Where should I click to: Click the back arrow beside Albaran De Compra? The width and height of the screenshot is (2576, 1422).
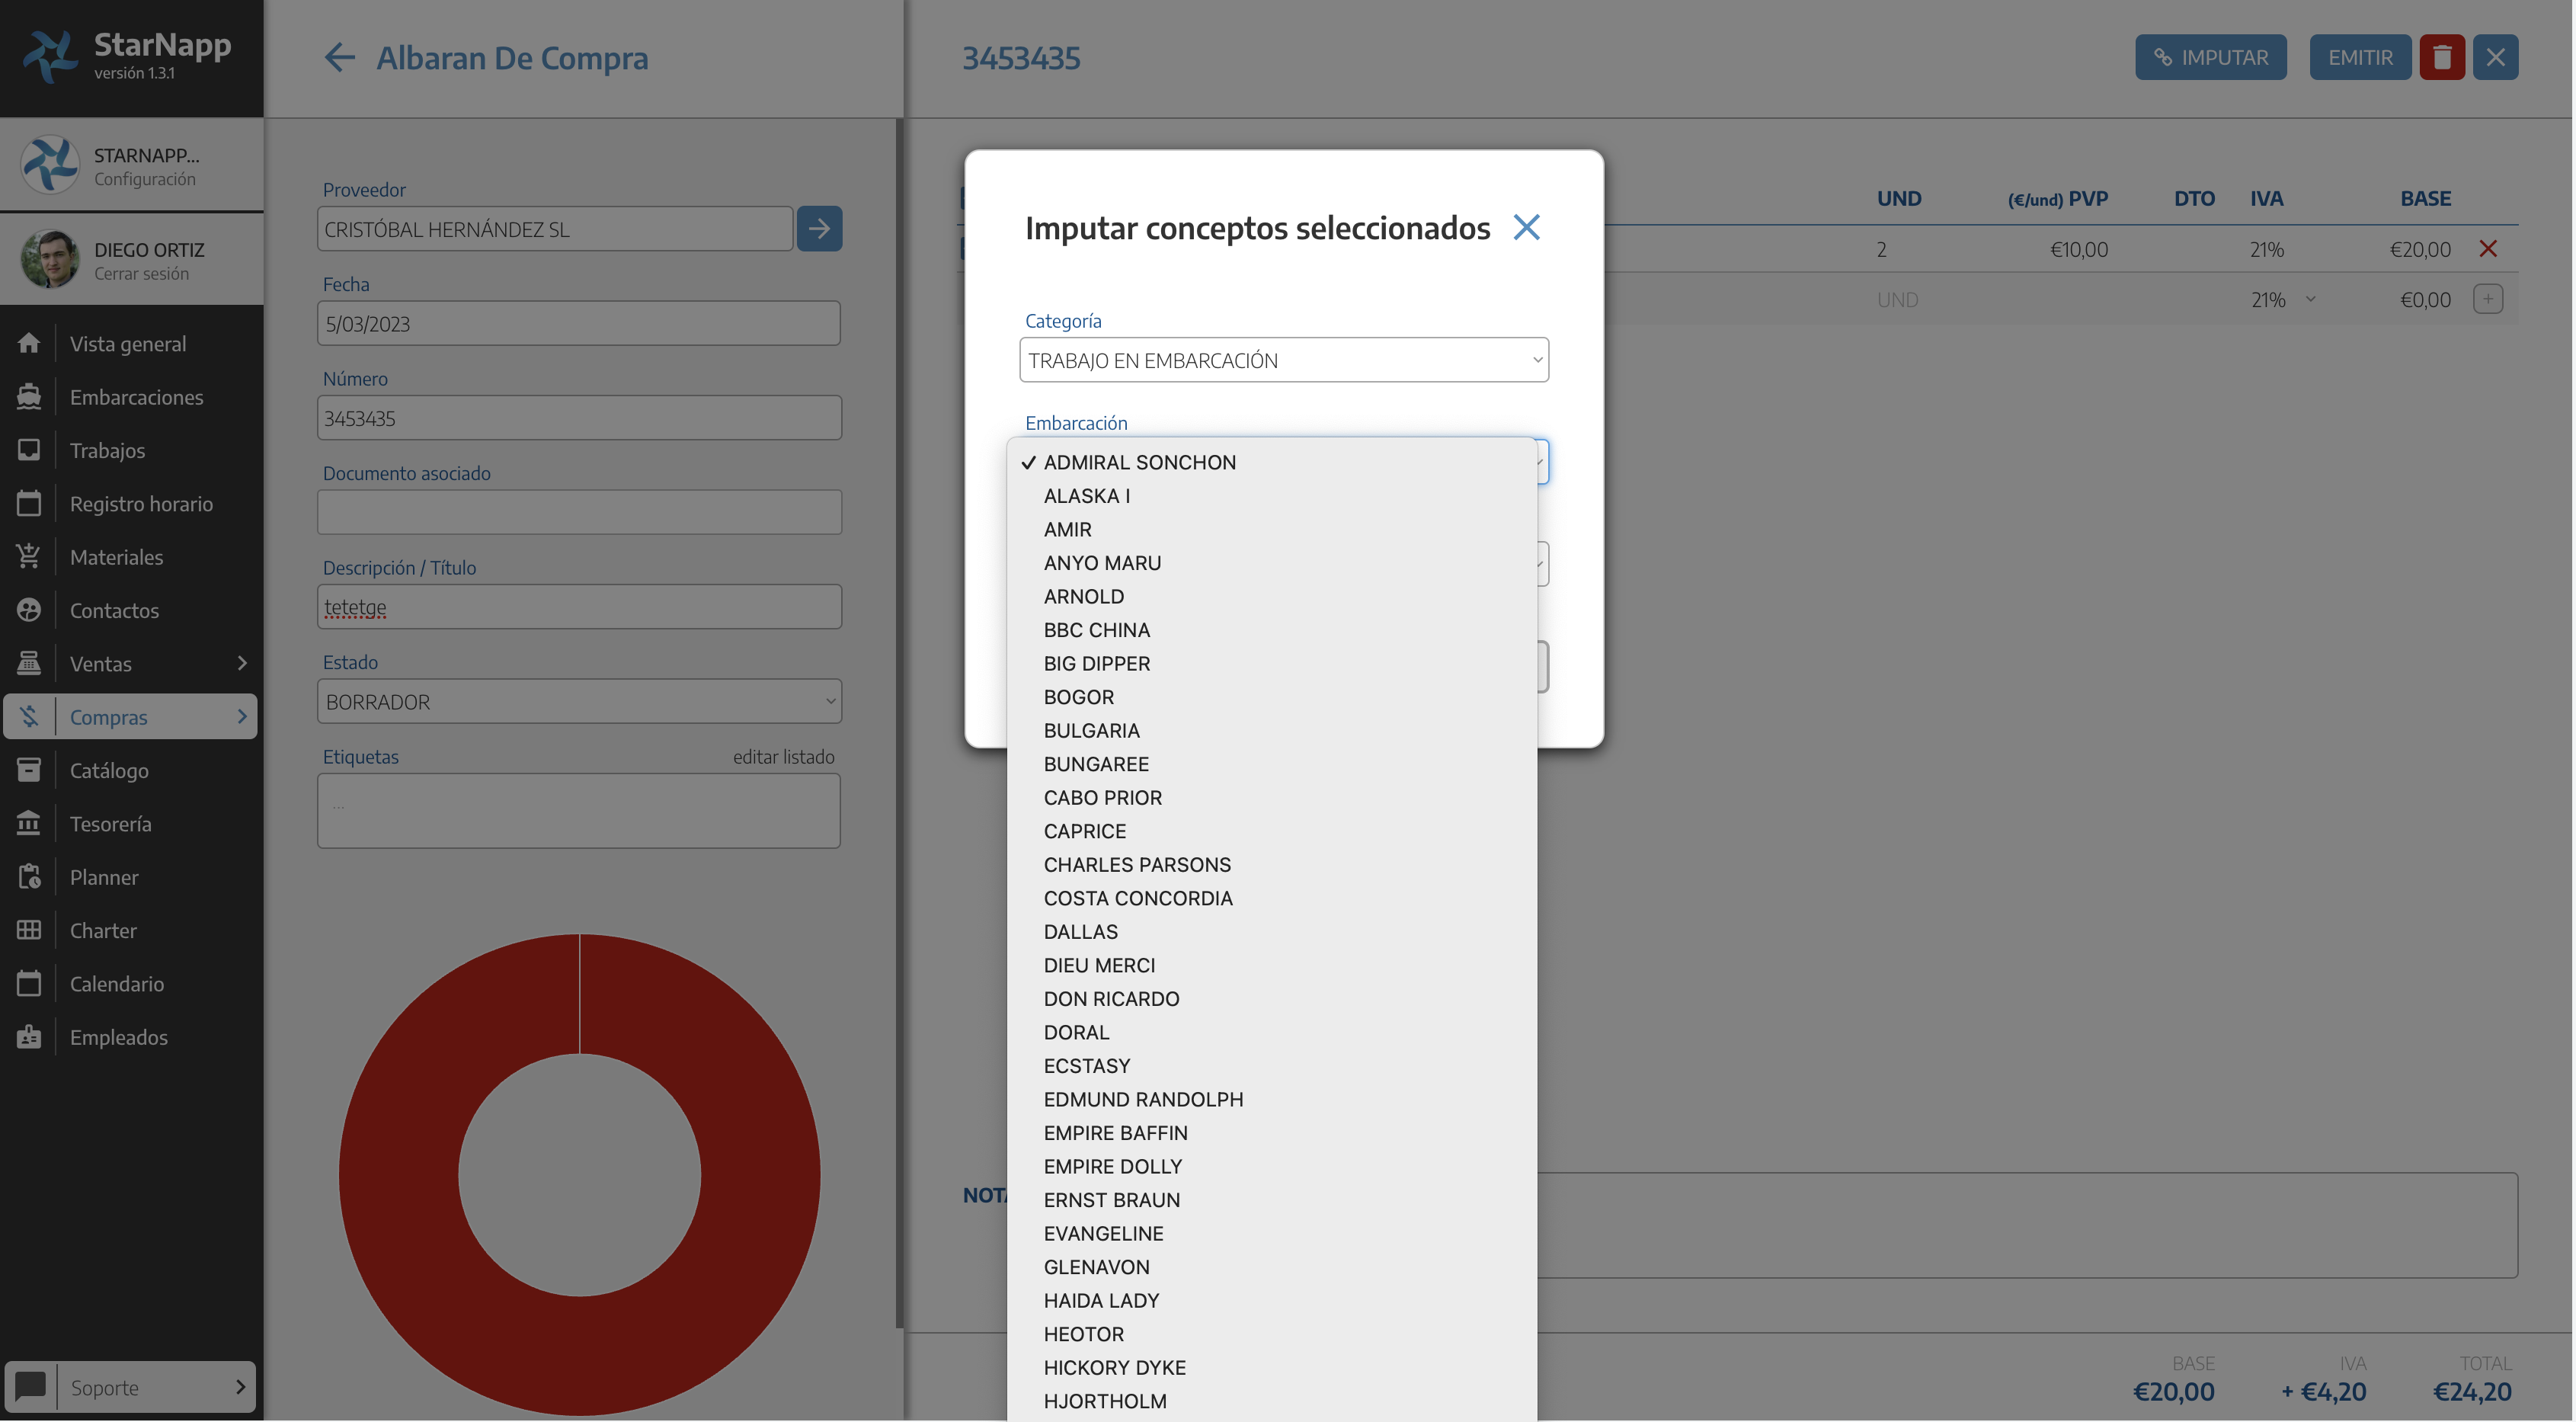point(339,57)
